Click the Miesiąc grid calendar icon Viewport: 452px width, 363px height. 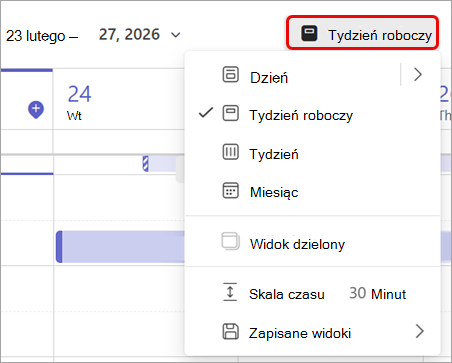[x=231, y=190]
